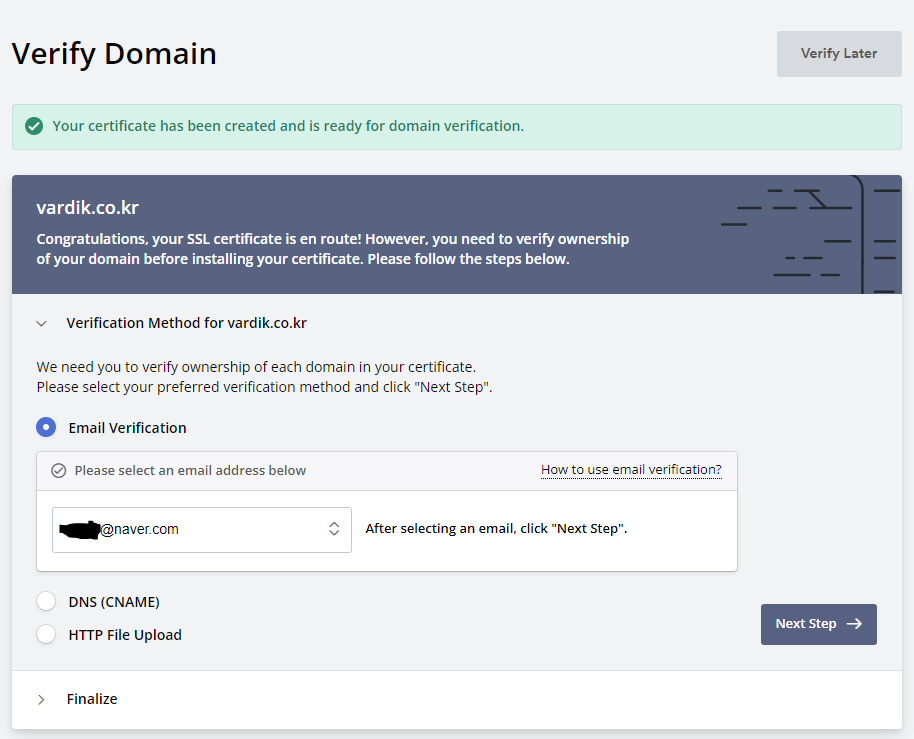This screenshot has width=914, height=739.
Task: Click 'After selecting an email' instruction text
Action: pos(496,529)
